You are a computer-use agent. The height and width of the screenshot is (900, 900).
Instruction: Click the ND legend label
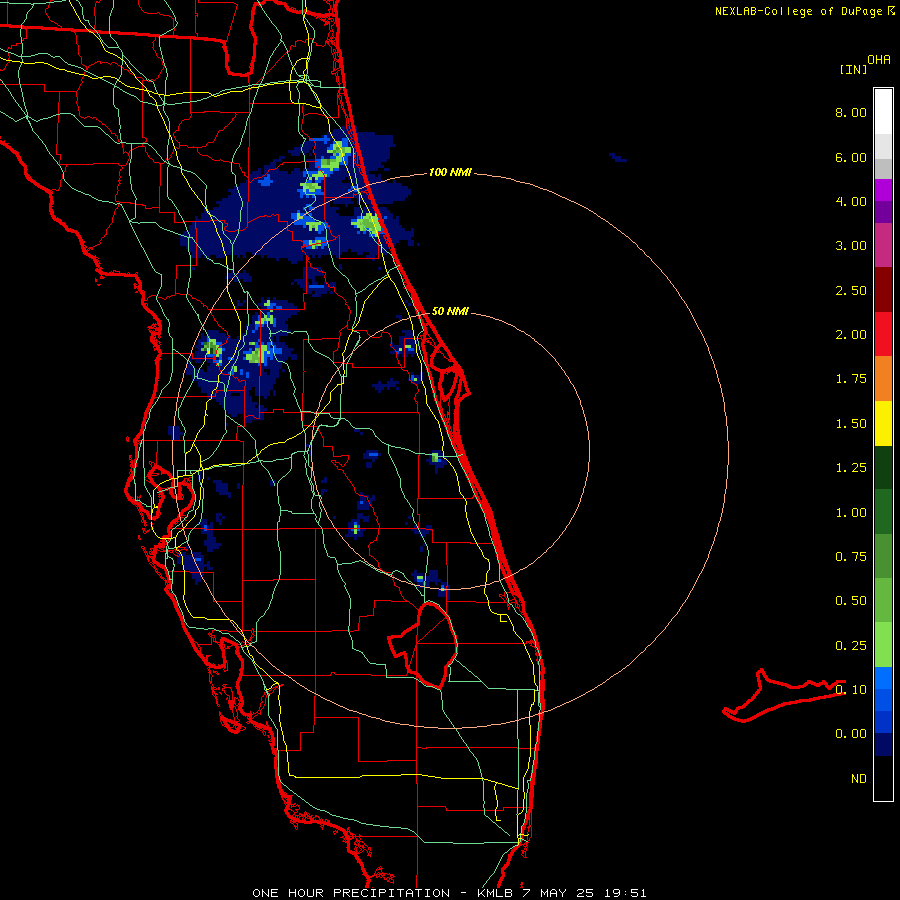pos(859,779)
